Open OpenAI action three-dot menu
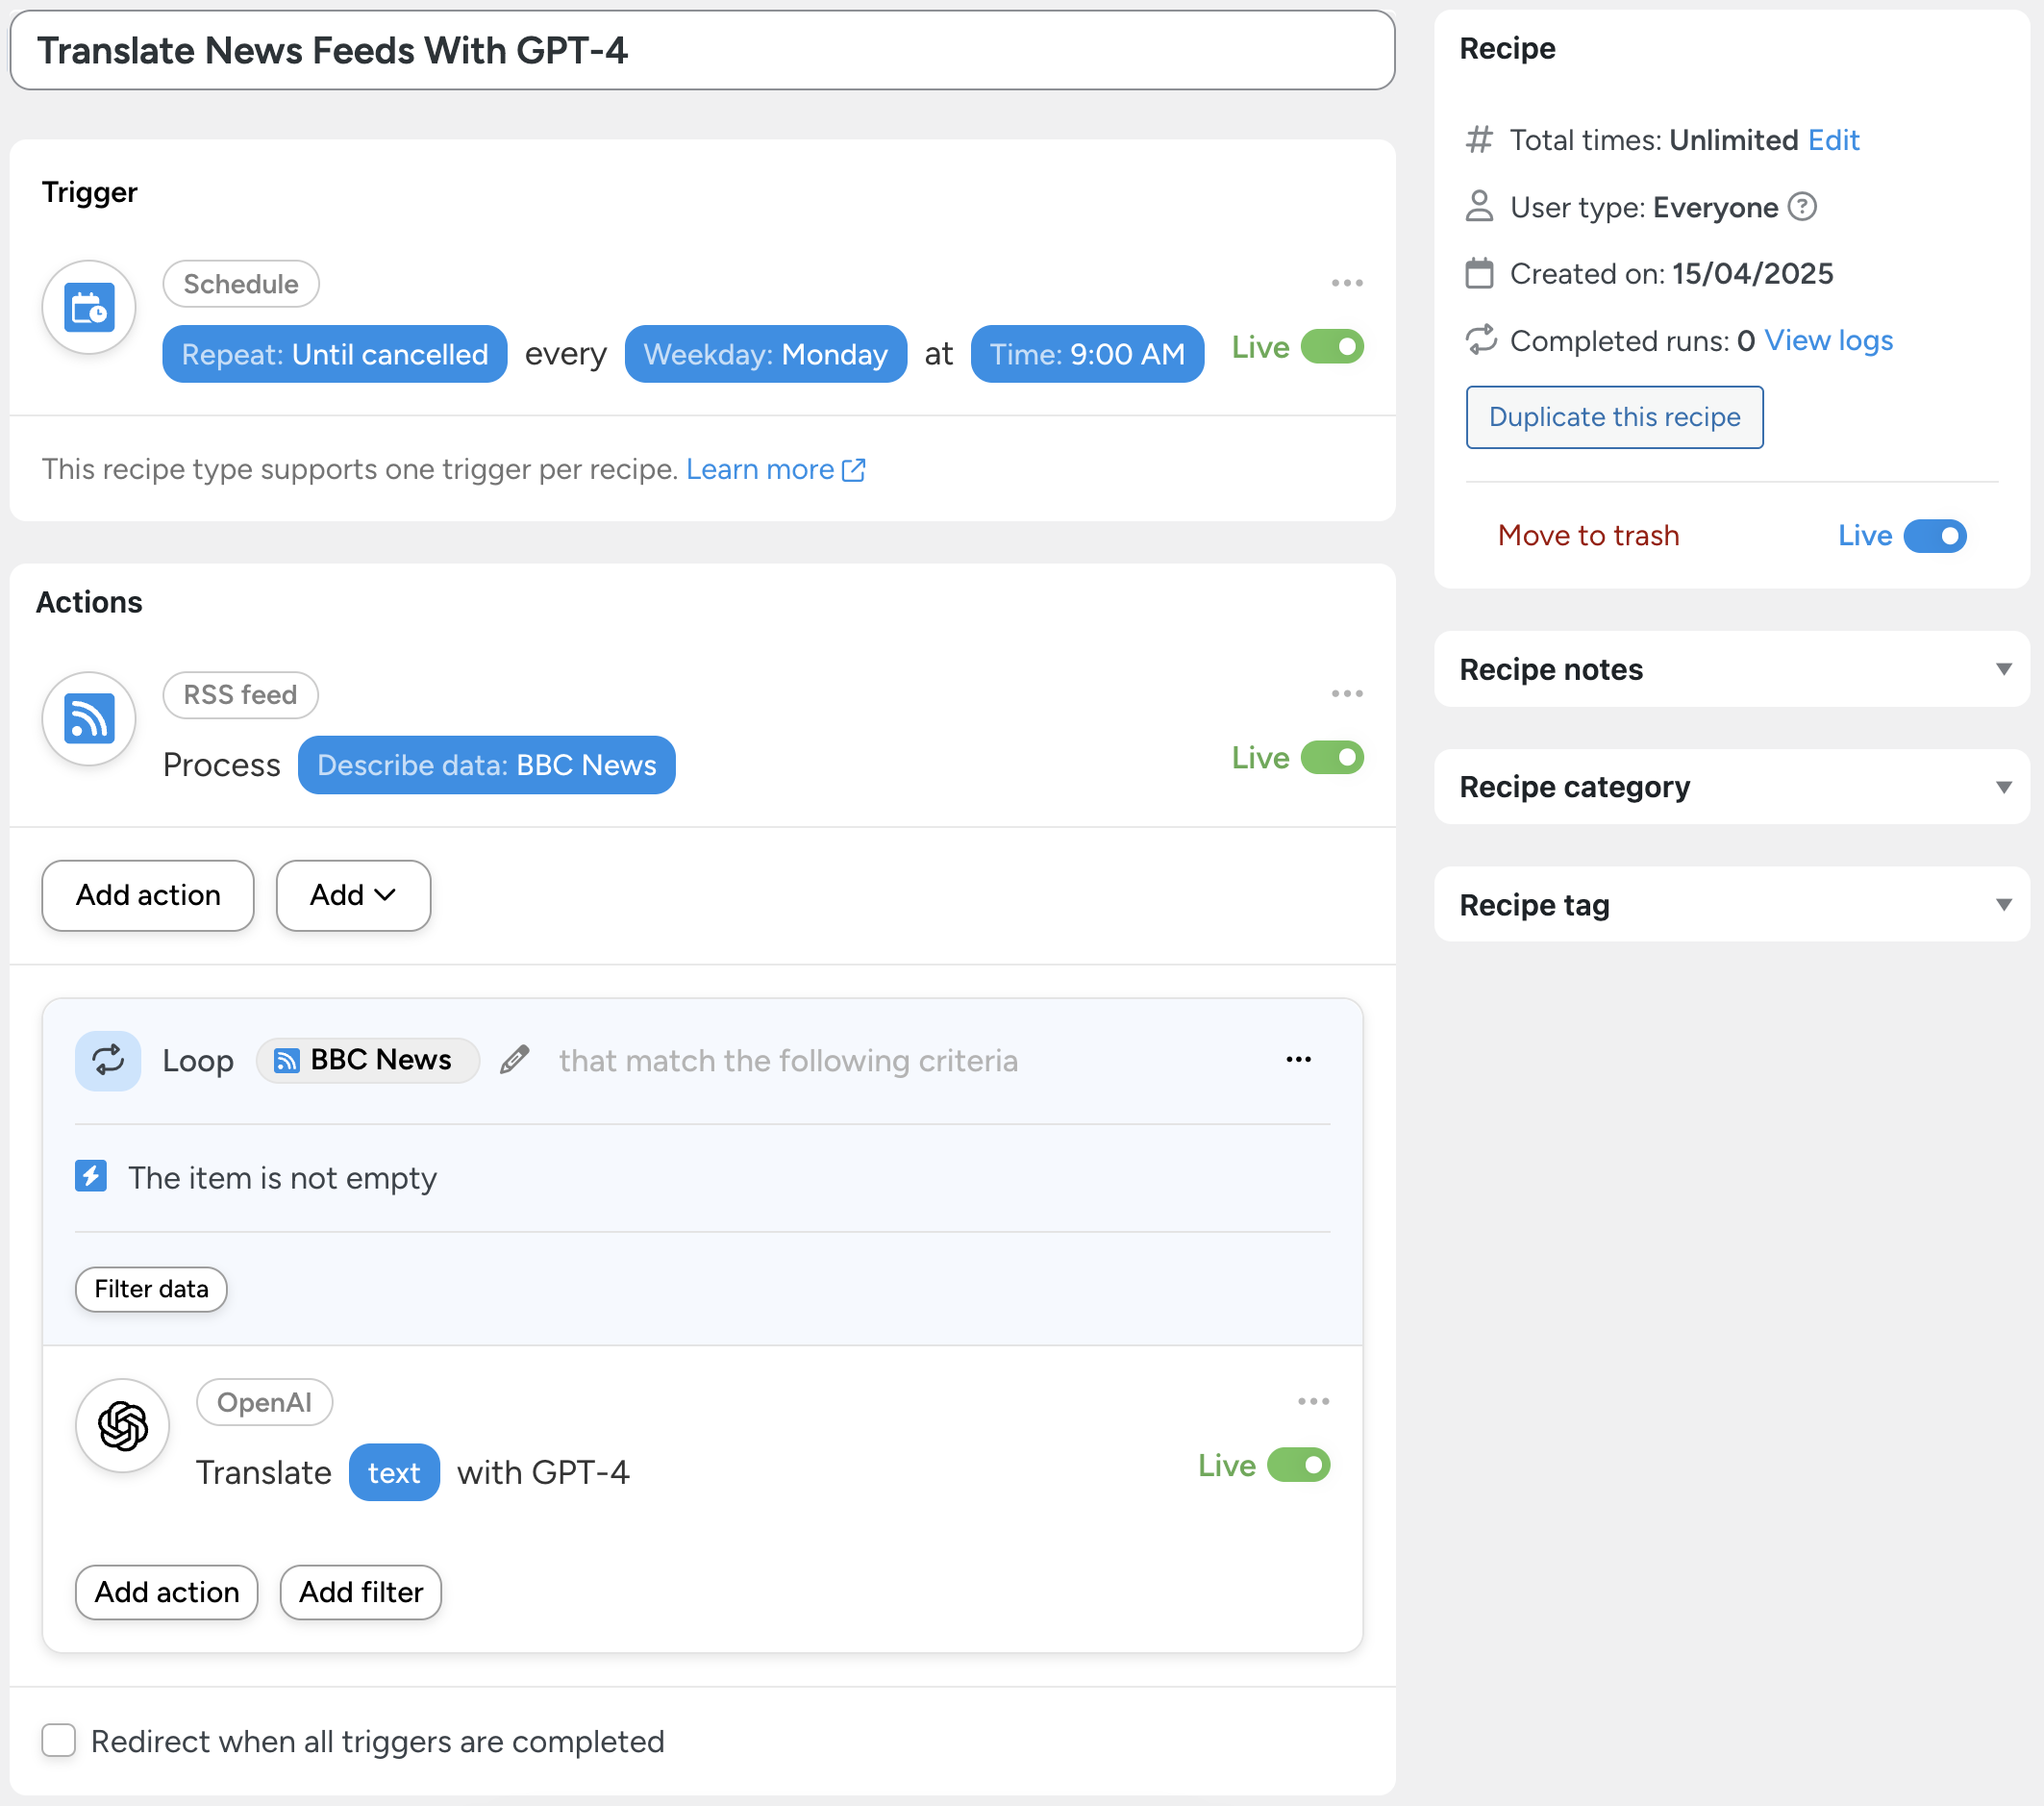 point(1312,1401)
